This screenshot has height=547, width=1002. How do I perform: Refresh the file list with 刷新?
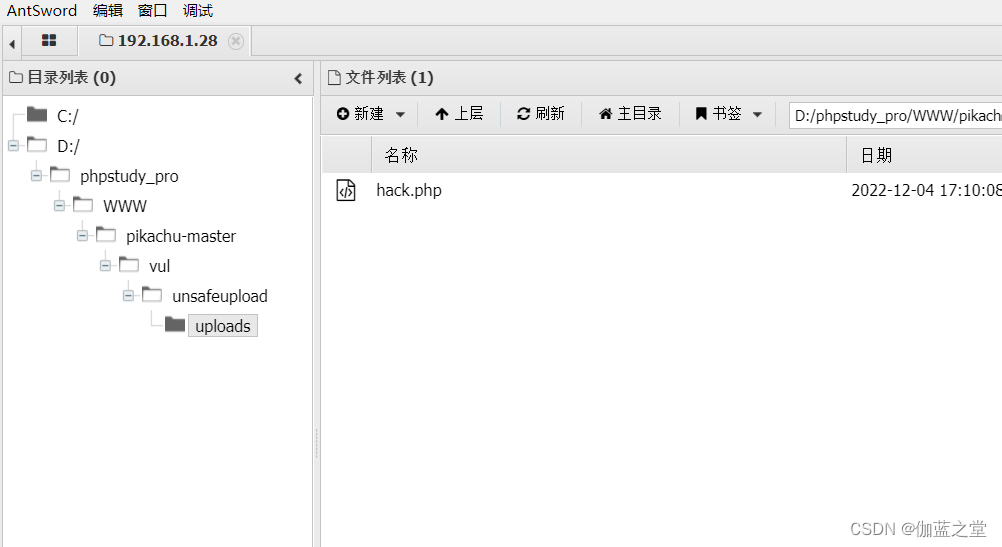click(x=541, y=114)
